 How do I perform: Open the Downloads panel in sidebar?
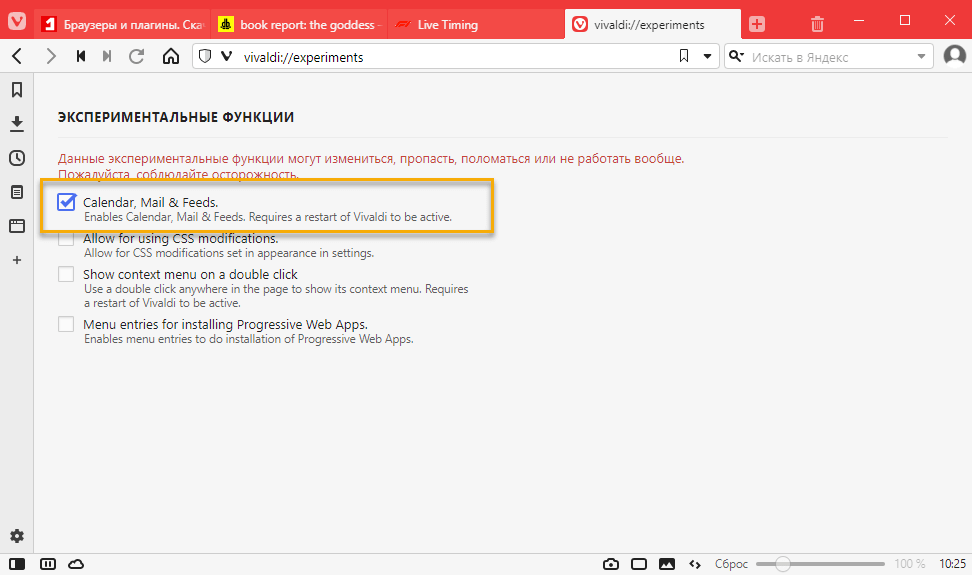17,124
